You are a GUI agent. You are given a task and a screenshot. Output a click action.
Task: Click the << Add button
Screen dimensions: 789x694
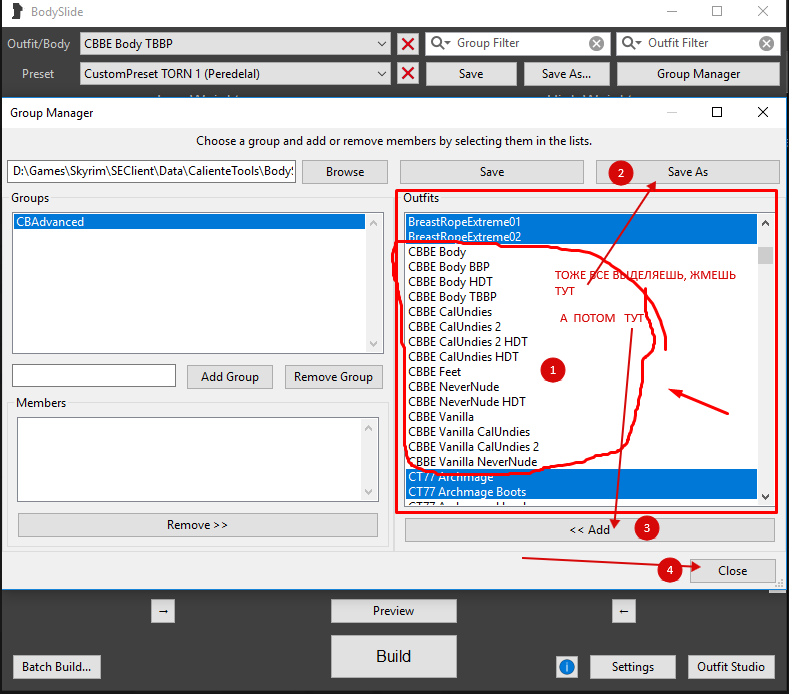tap(589, 530)
